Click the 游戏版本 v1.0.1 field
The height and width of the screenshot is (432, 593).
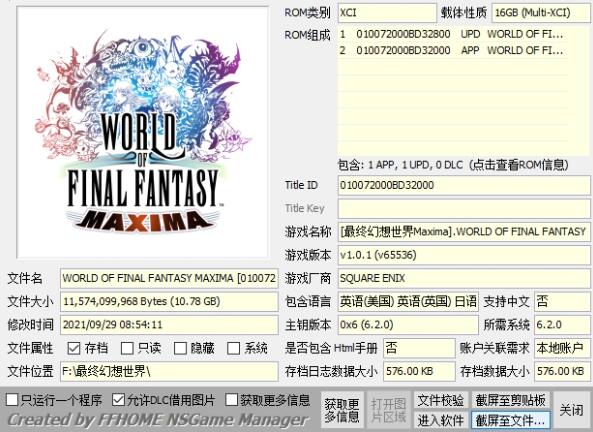(x=464, y=255)
